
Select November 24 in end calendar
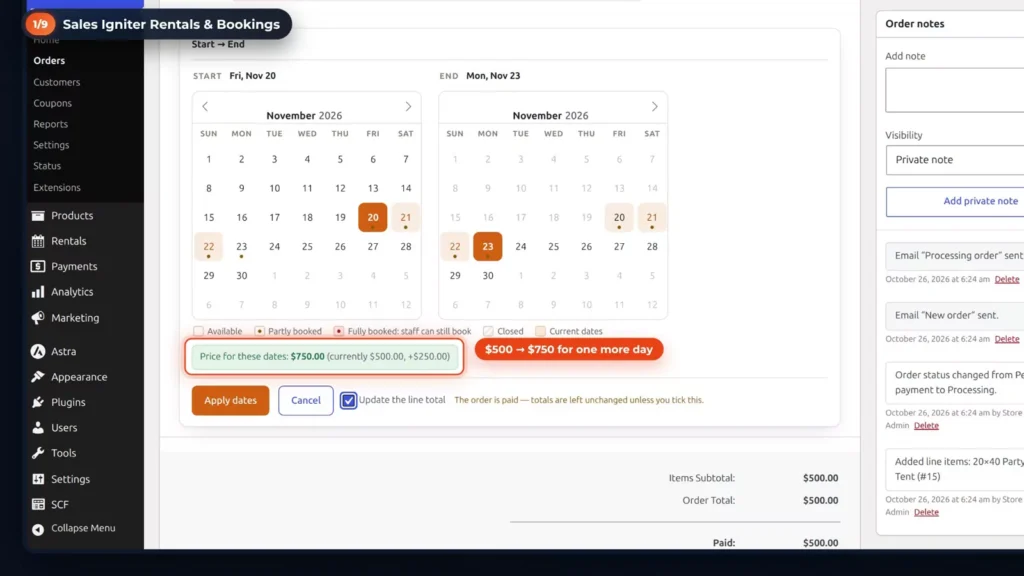[x=520, y=247]
